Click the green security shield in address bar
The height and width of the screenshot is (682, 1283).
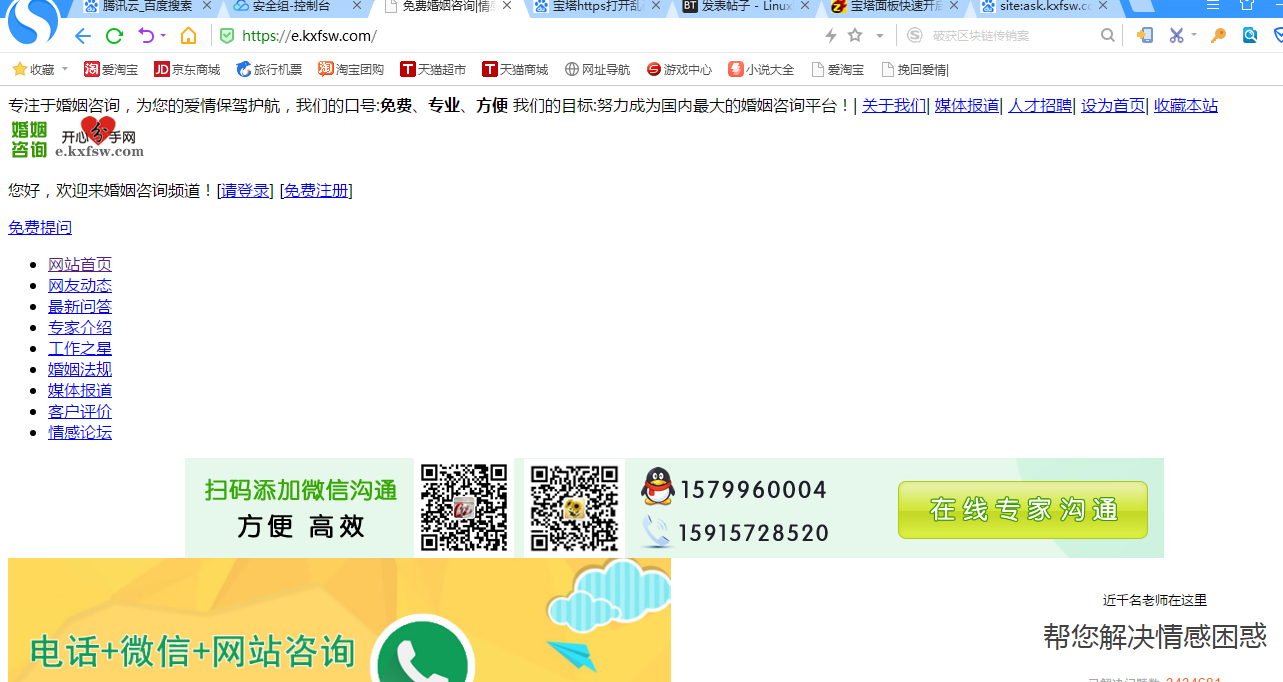click(227, 36)
